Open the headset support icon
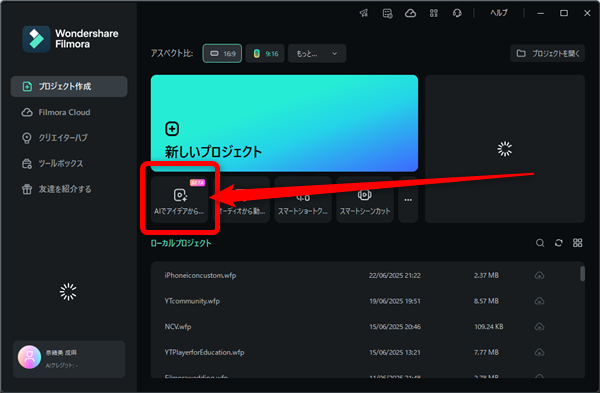The height and width of the screenshot is (393, 600). click(457, 13)
